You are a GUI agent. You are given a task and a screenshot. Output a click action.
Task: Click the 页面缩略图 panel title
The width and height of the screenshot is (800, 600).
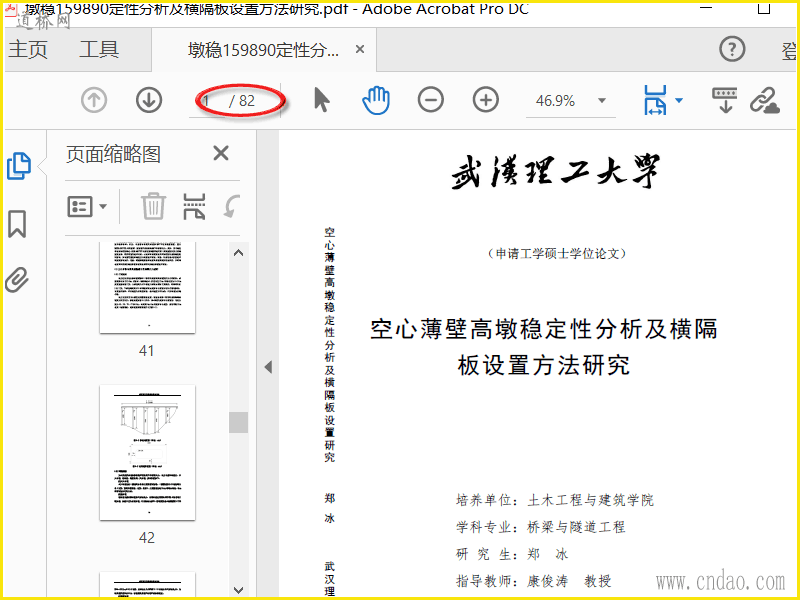point(113,154)
